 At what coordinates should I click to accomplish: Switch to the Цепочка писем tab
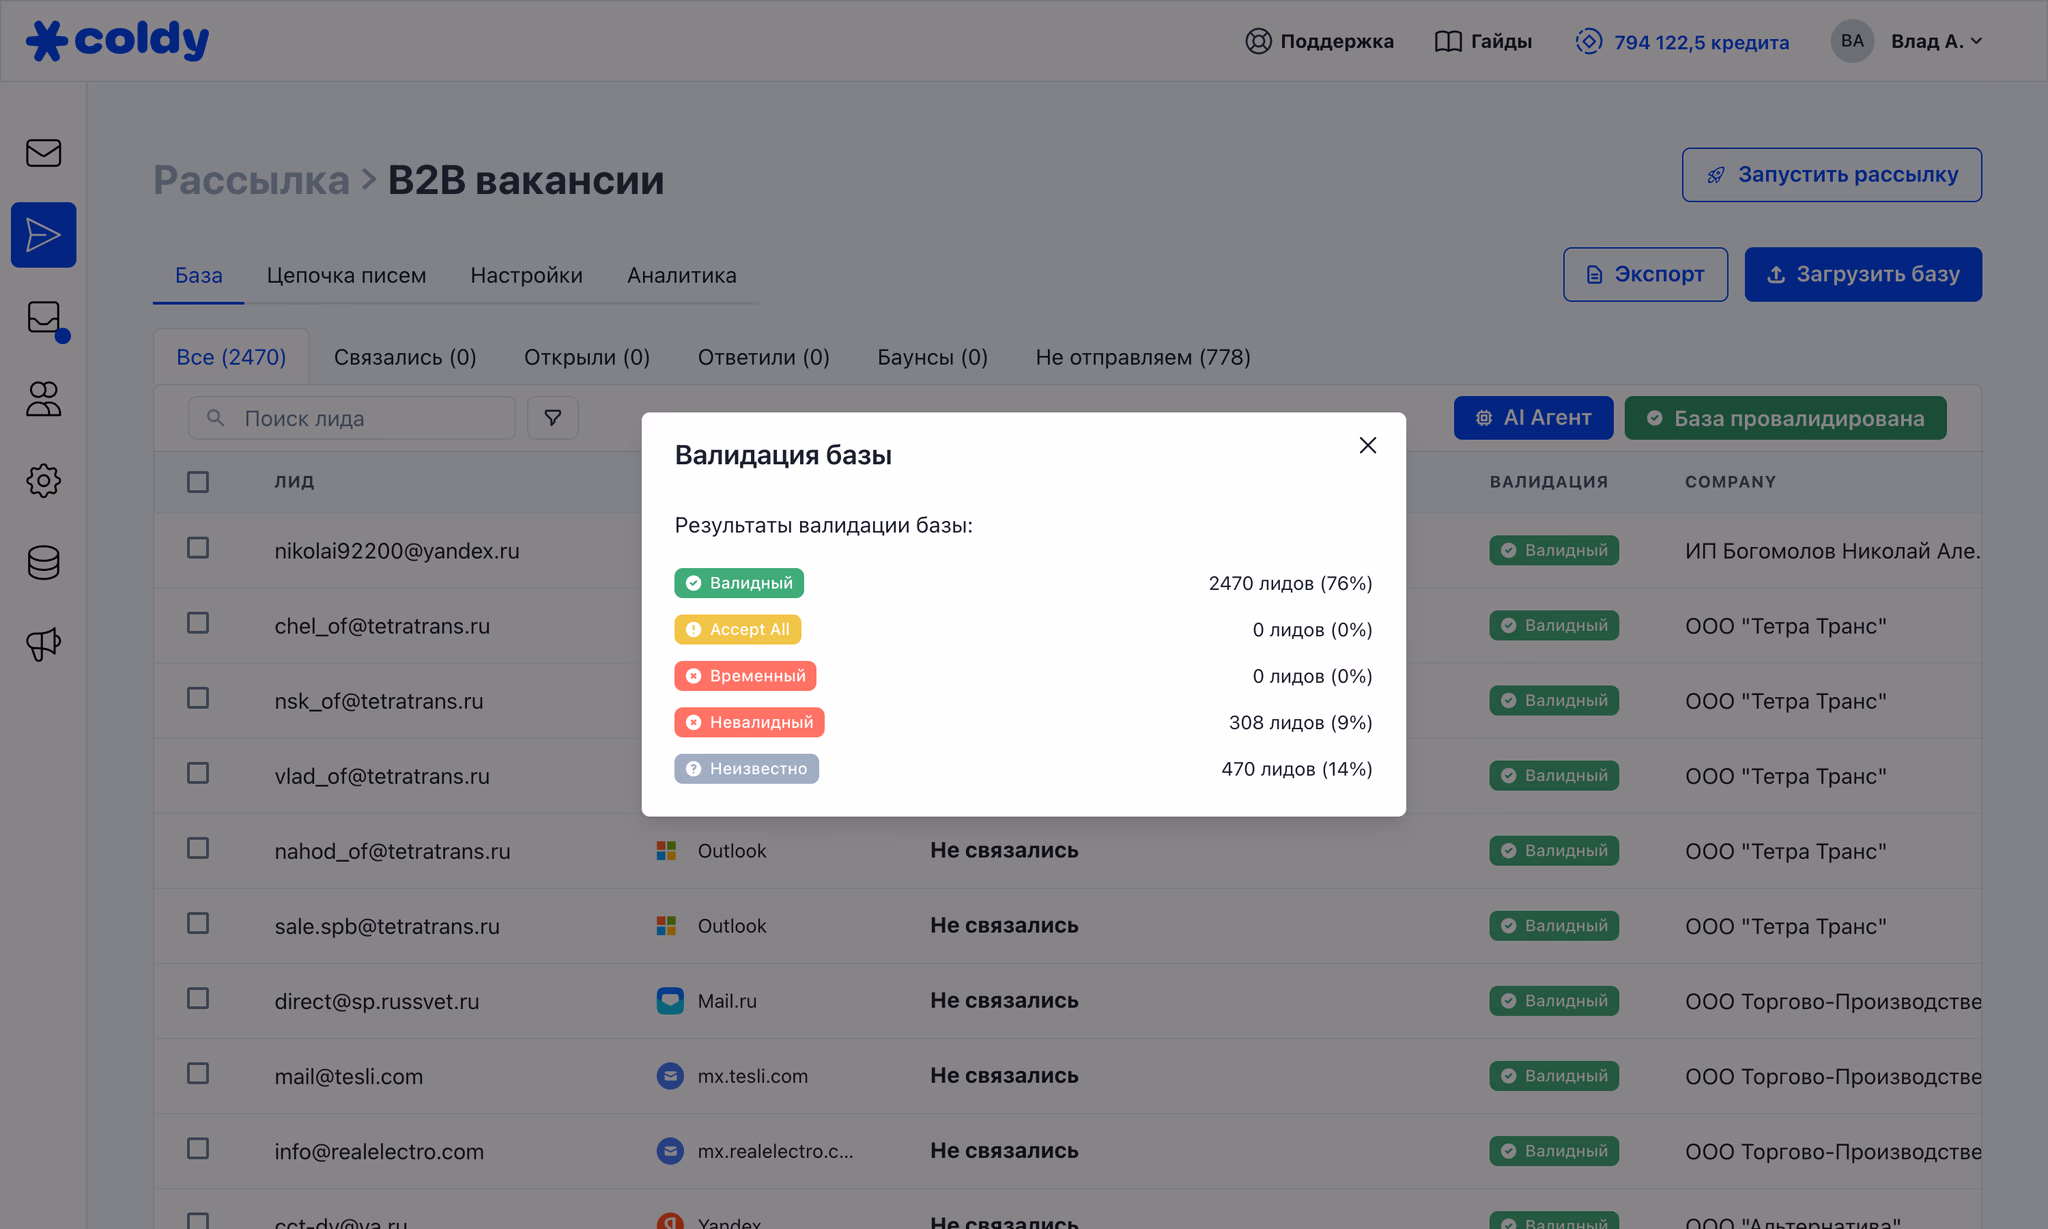(x=346, y=275)
